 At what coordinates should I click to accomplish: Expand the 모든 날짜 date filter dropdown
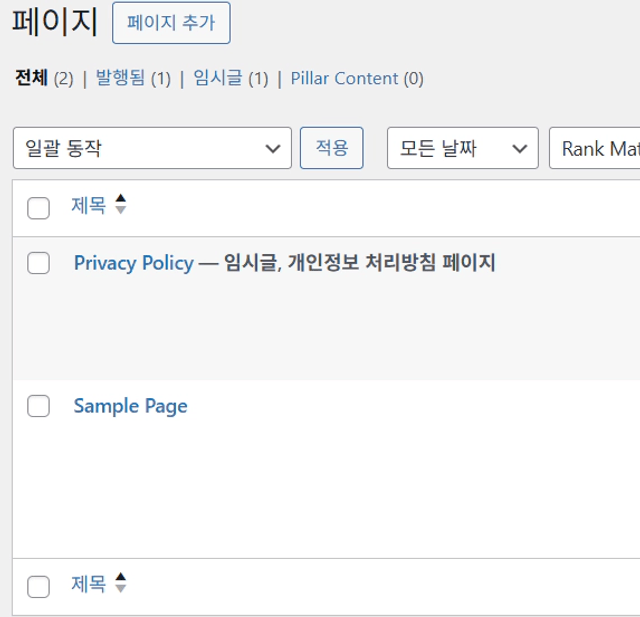click(462, 149)
